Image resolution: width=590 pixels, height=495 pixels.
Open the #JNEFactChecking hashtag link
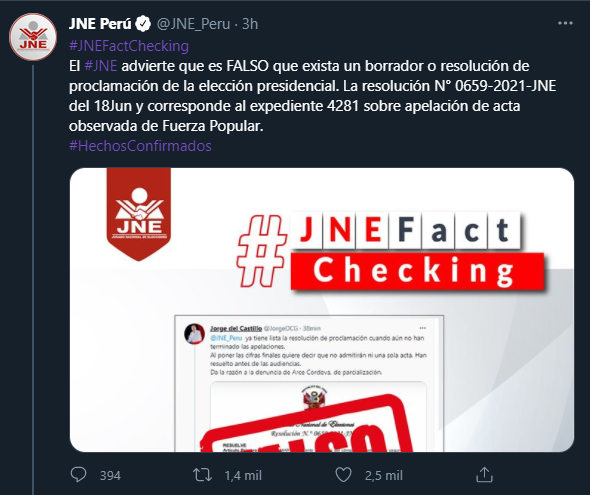[129, 46]
